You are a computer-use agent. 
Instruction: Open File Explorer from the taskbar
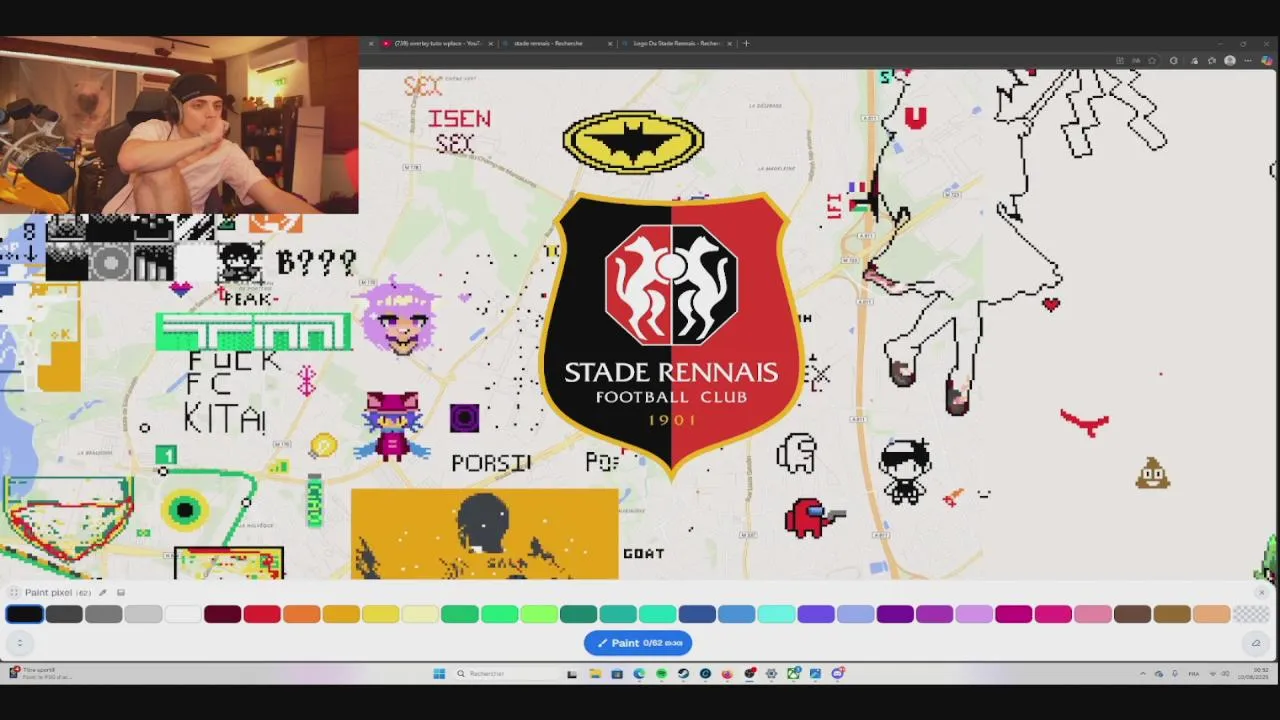[594, 674]
